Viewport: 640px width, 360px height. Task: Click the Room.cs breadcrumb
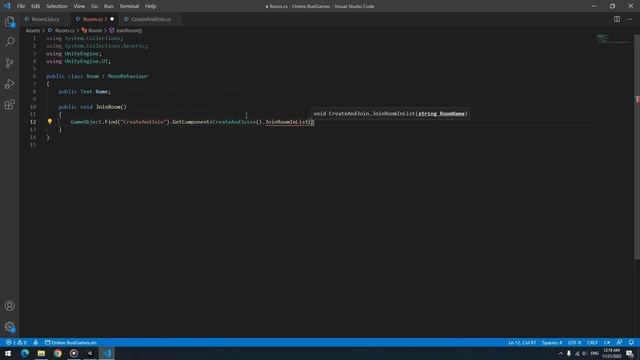tap(62, 31)
